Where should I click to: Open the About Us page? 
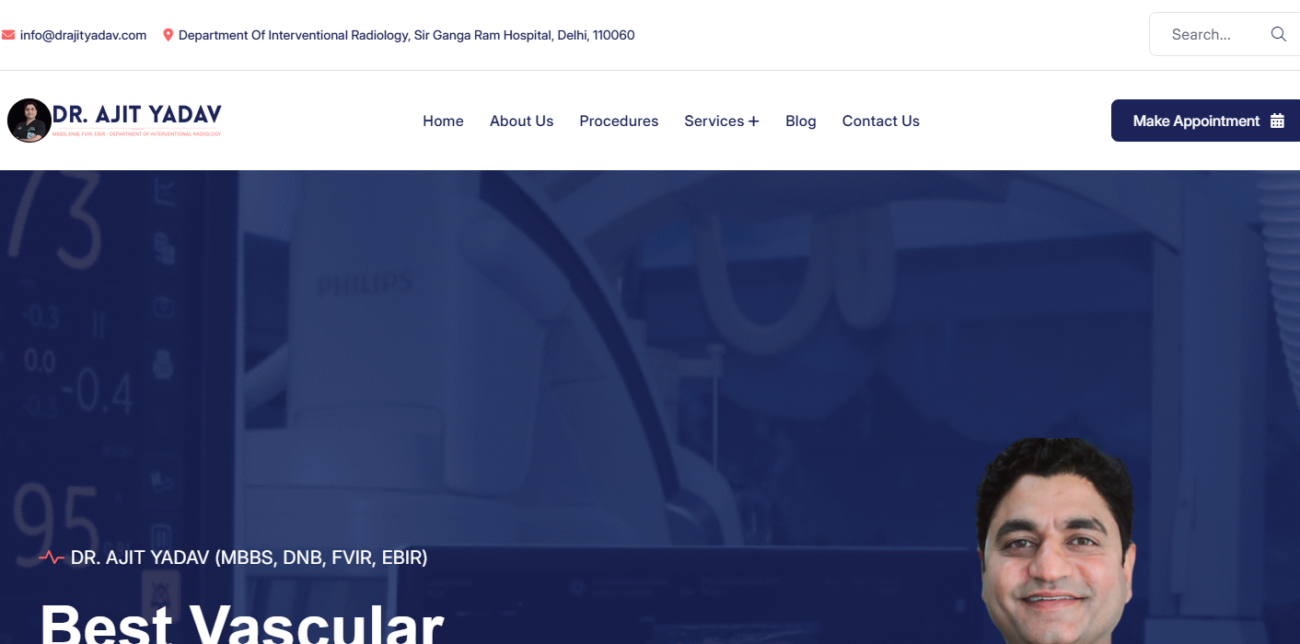pos(521,121)
